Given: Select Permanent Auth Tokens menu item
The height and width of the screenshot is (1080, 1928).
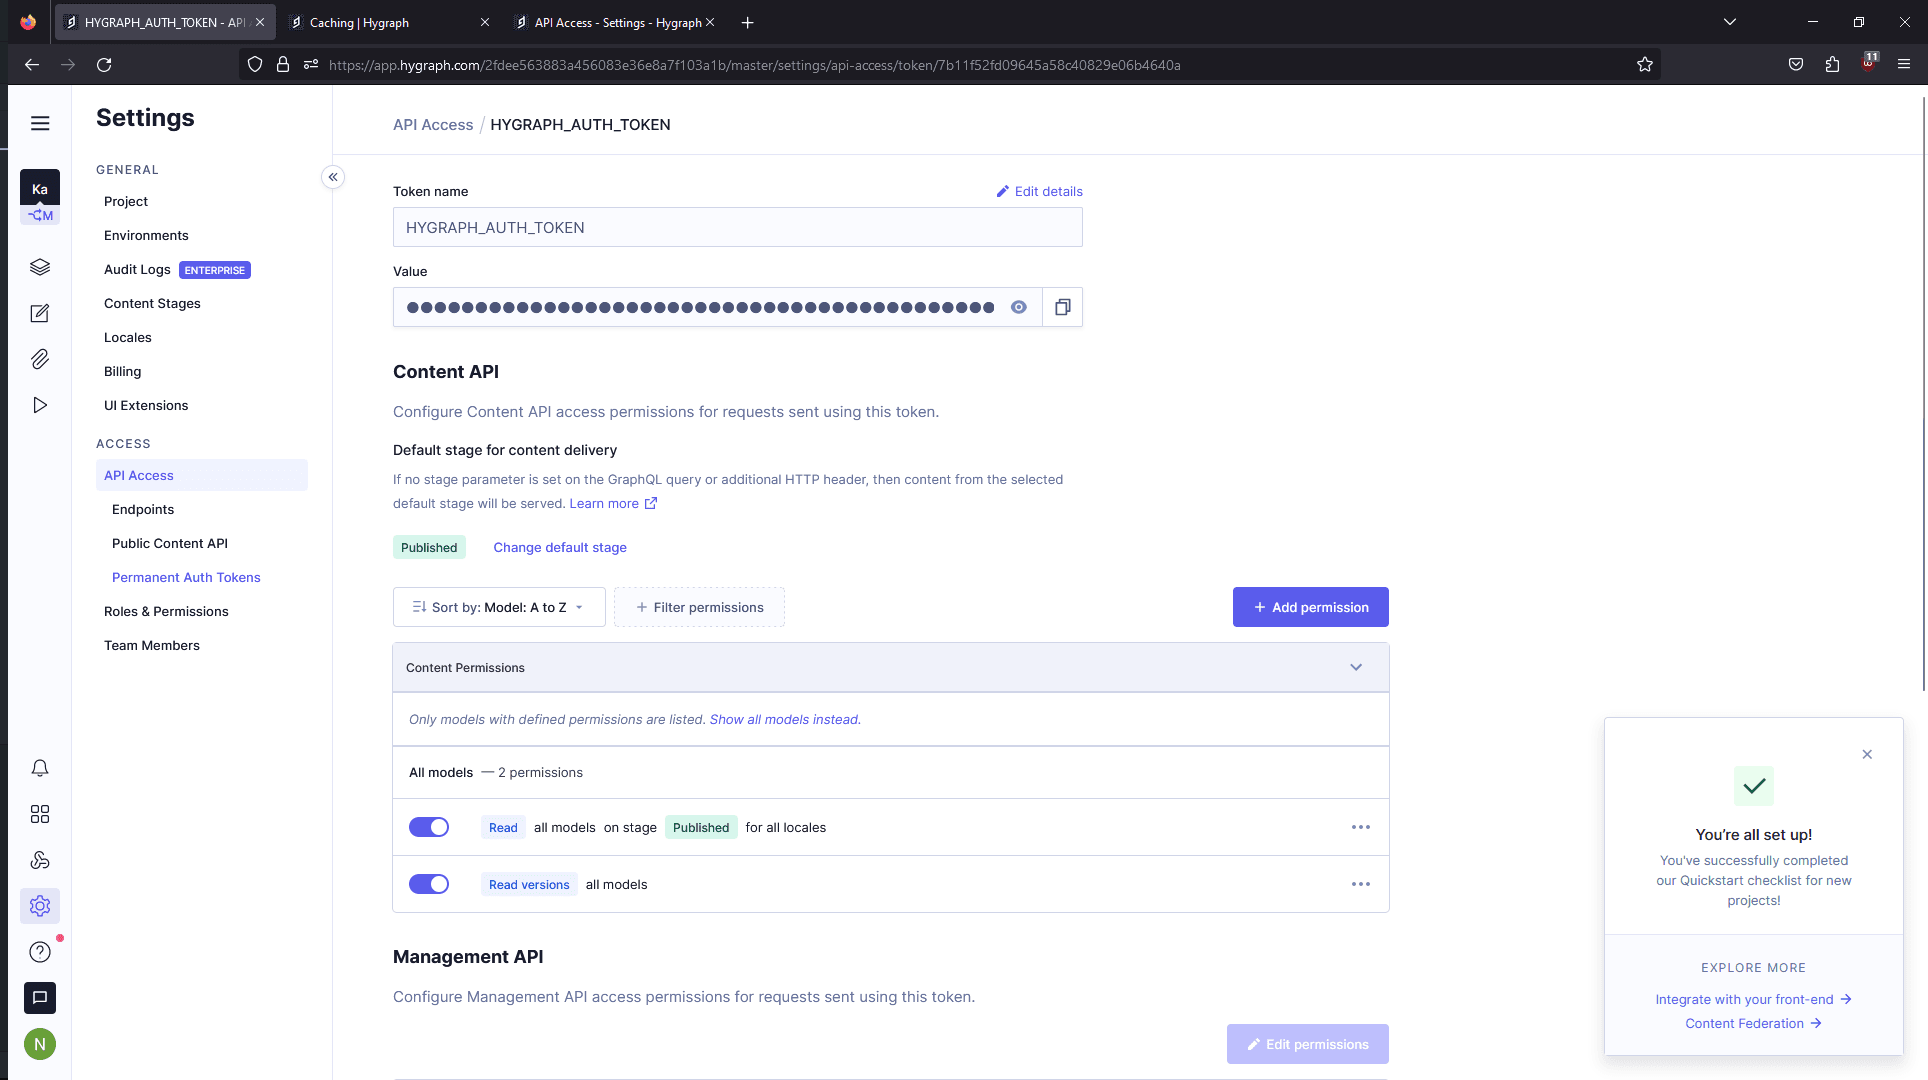Looking at the screenshot, I should click(x=187, y=577).
